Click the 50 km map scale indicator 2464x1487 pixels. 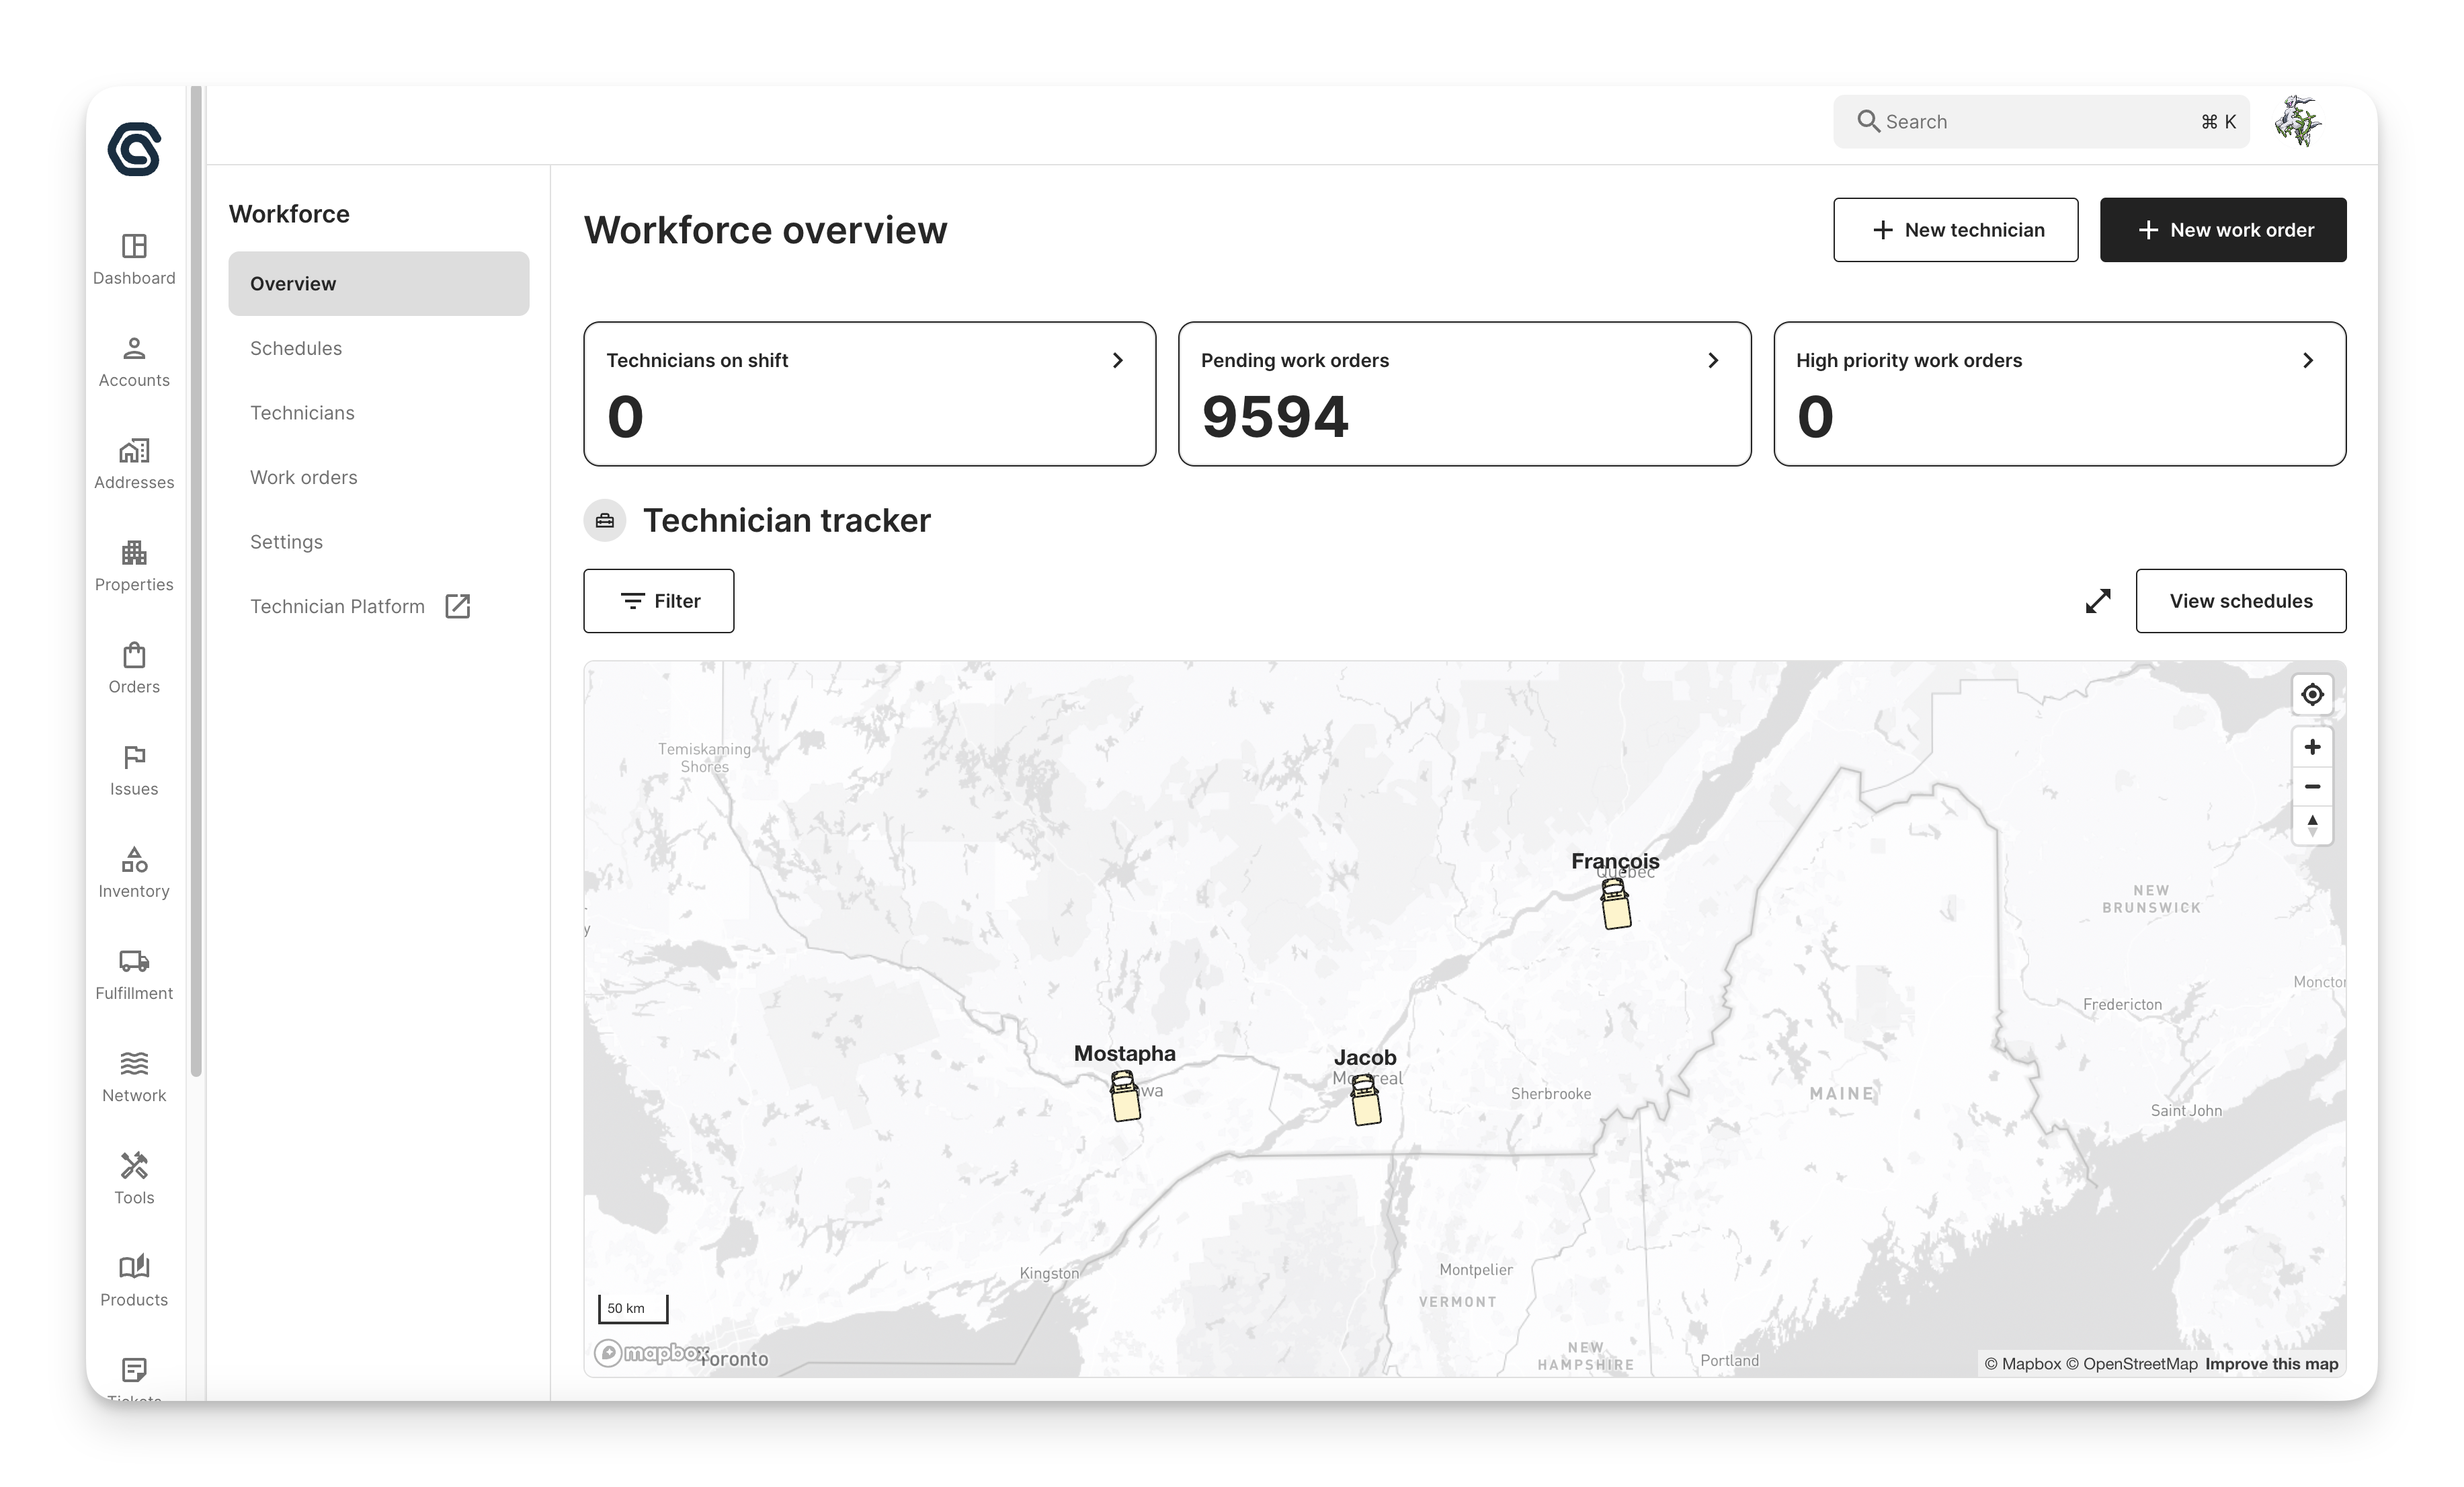[x=633, y=1308]
